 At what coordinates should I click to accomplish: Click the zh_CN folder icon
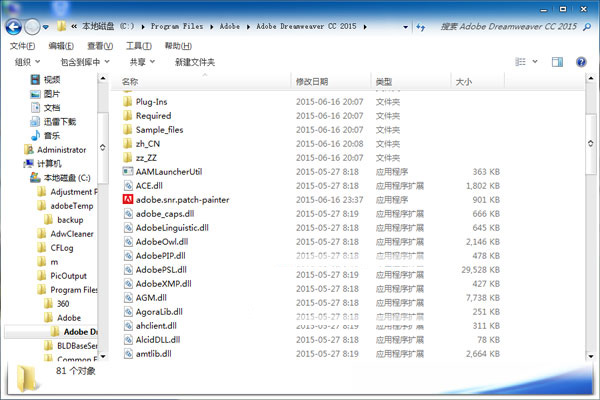click(127, 144)
